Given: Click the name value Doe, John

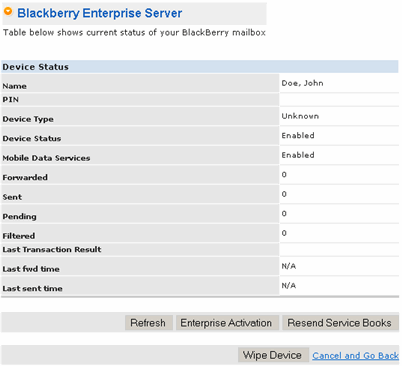Looking at the screenshot, I should tap(302, 83).
